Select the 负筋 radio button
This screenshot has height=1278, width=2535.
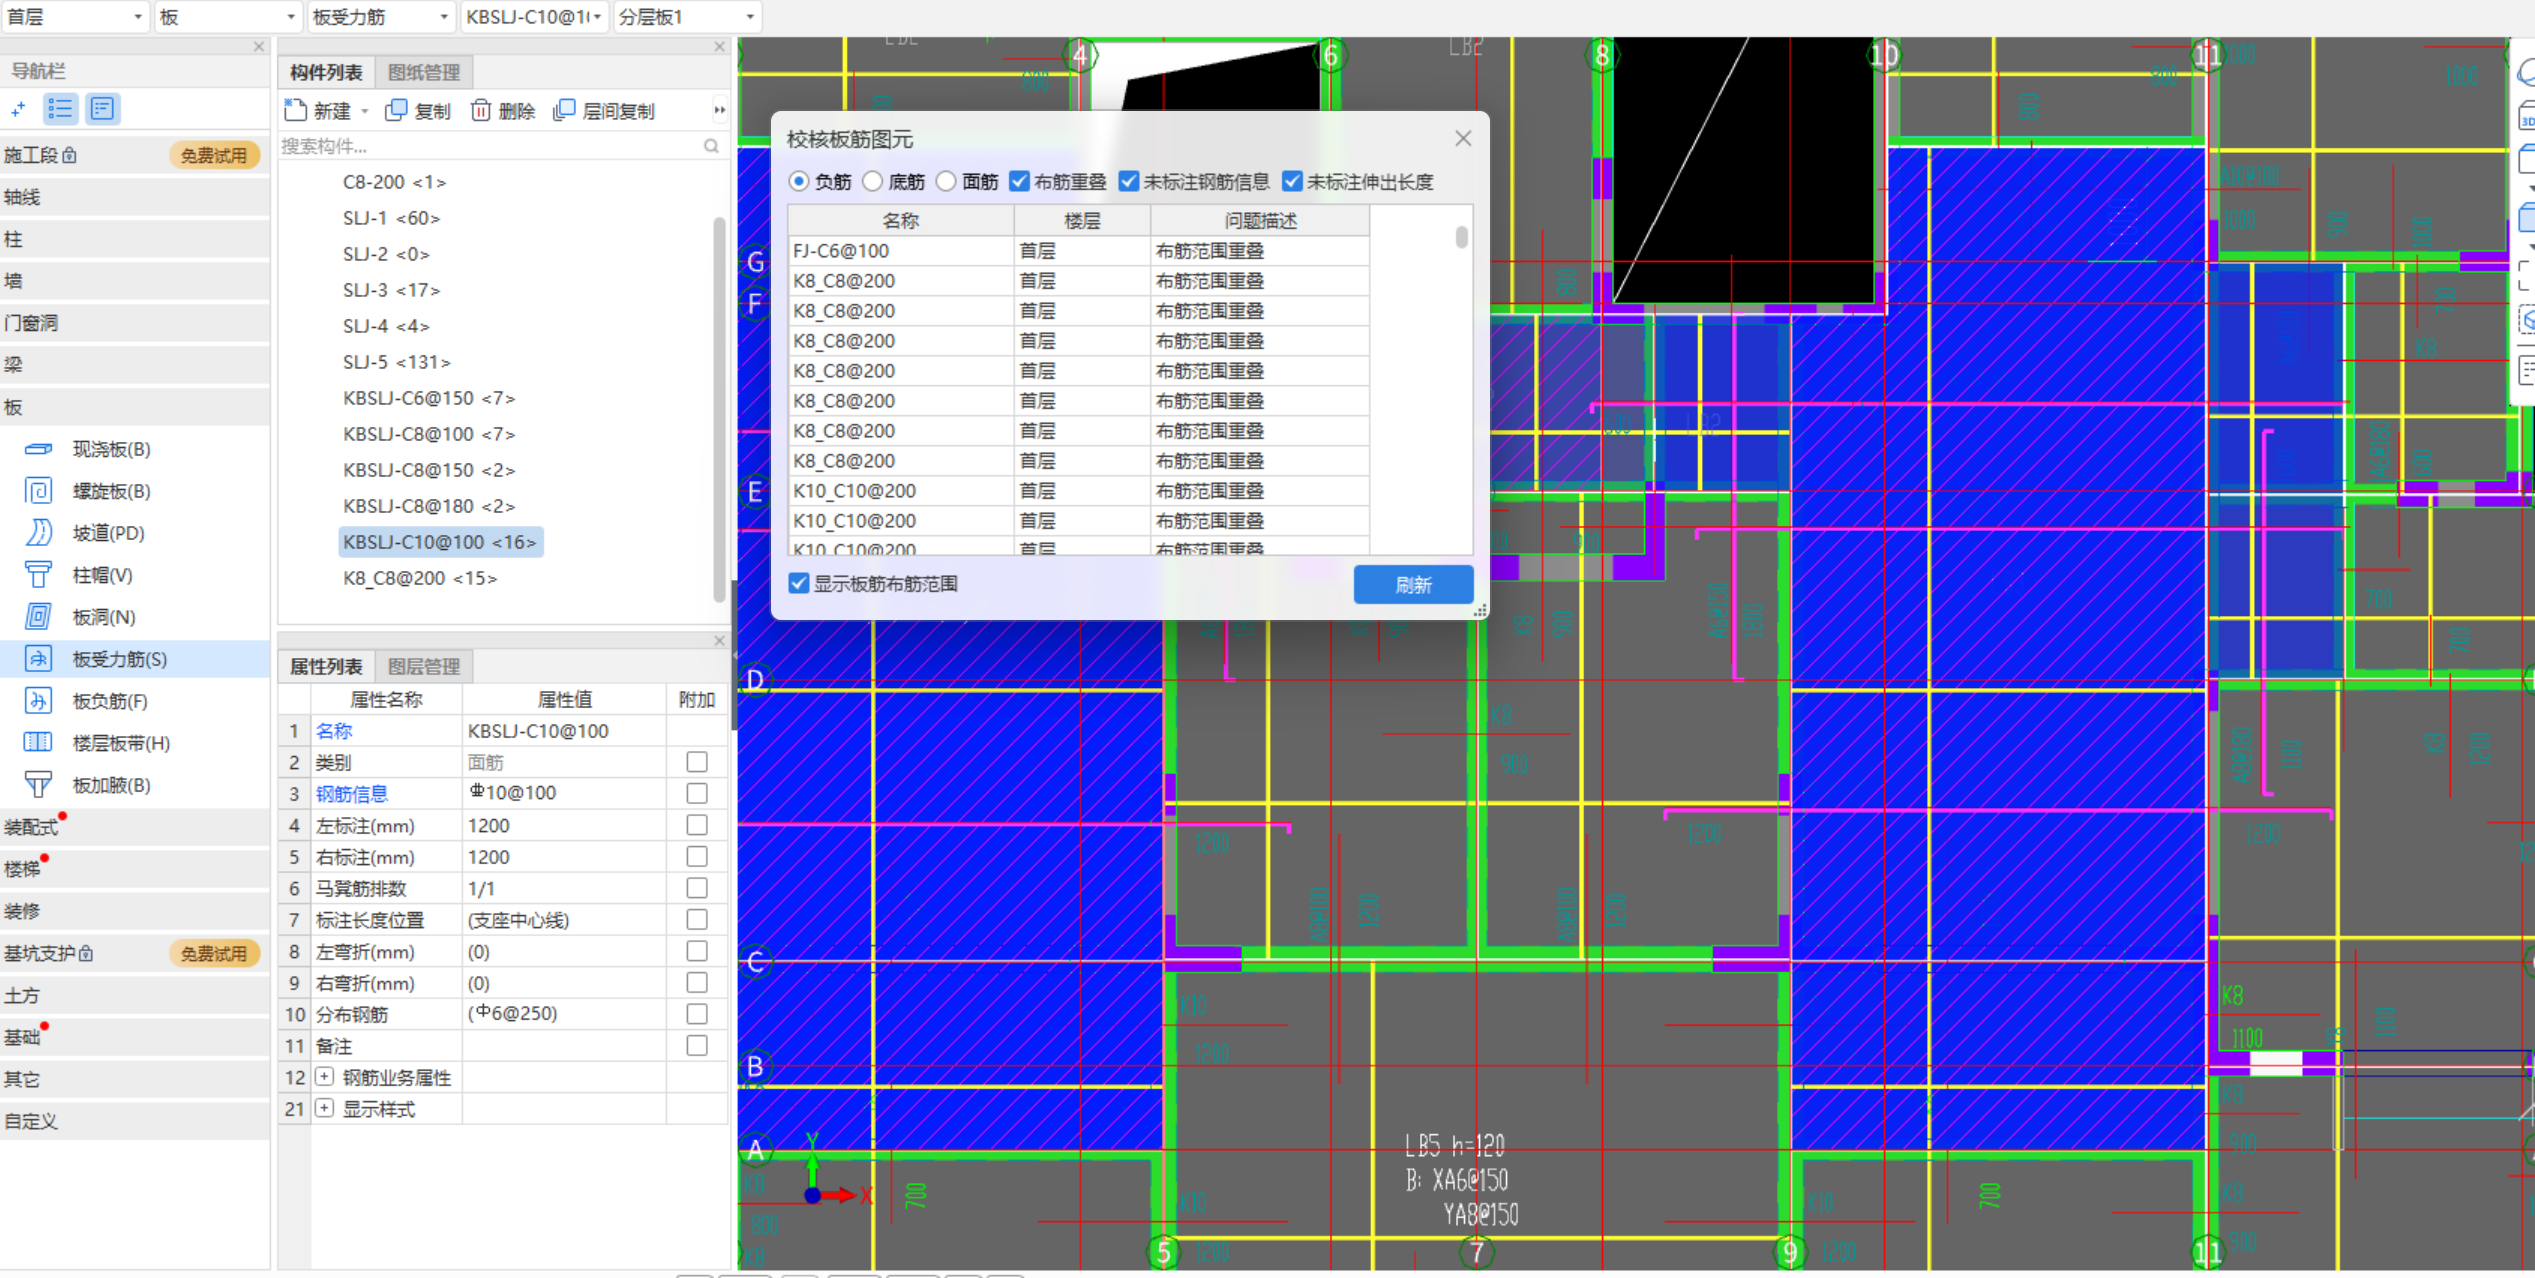coord(799,182)
